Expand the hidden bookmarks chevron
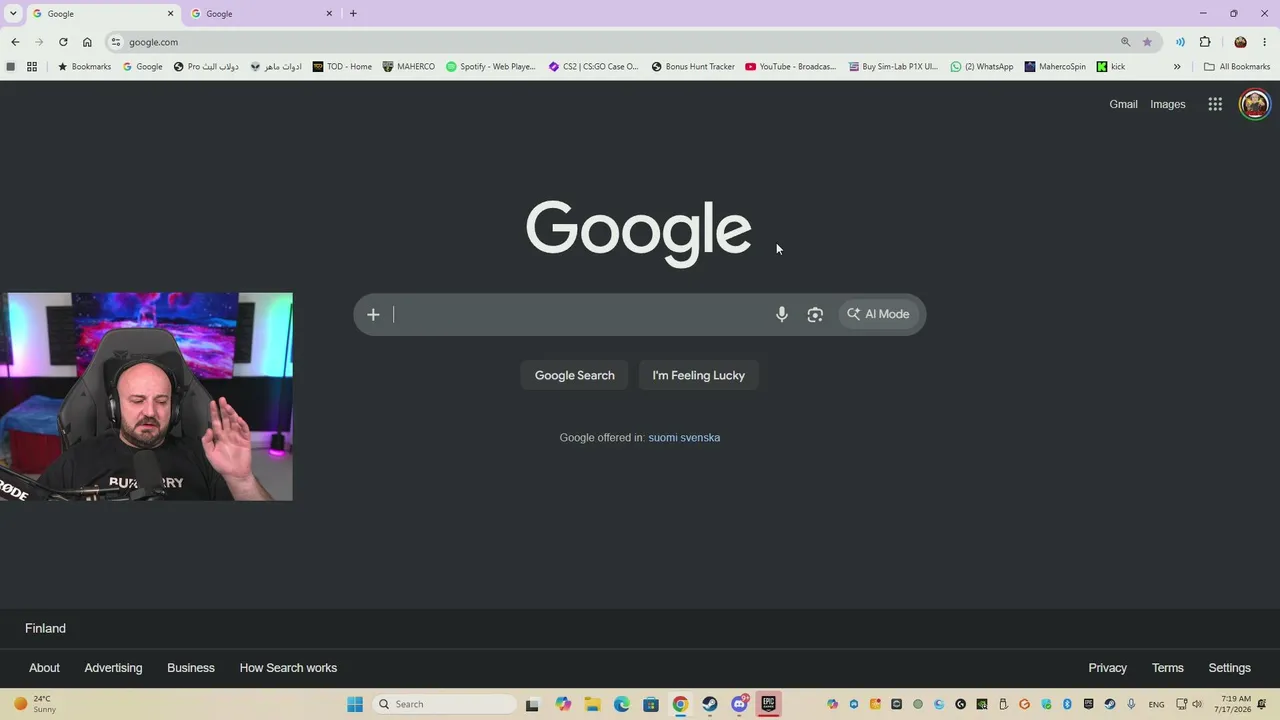Image resolution: width=1280 pixels, height=720 pixels. tap(1177, 67)
